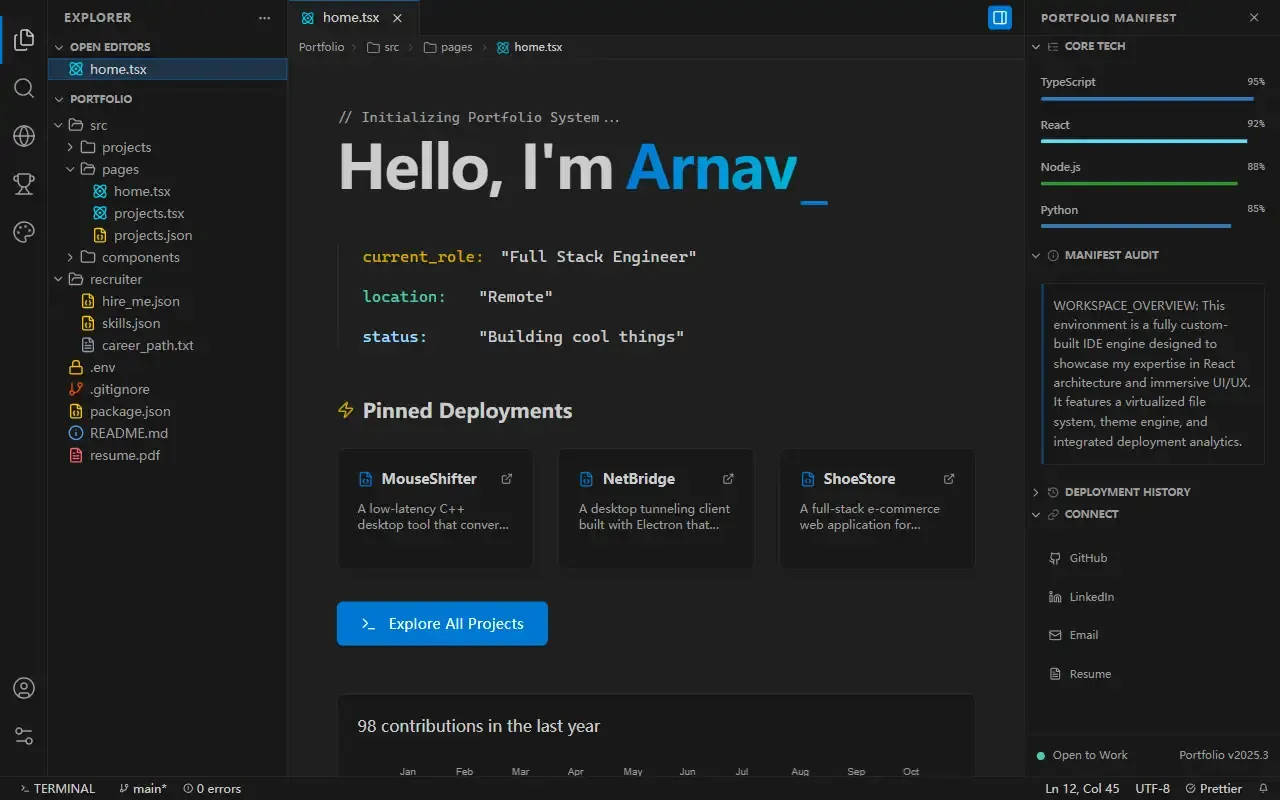Open projects.tsx in the file tree
This screenshot has height=800, width=1280.
click(168, 213)
